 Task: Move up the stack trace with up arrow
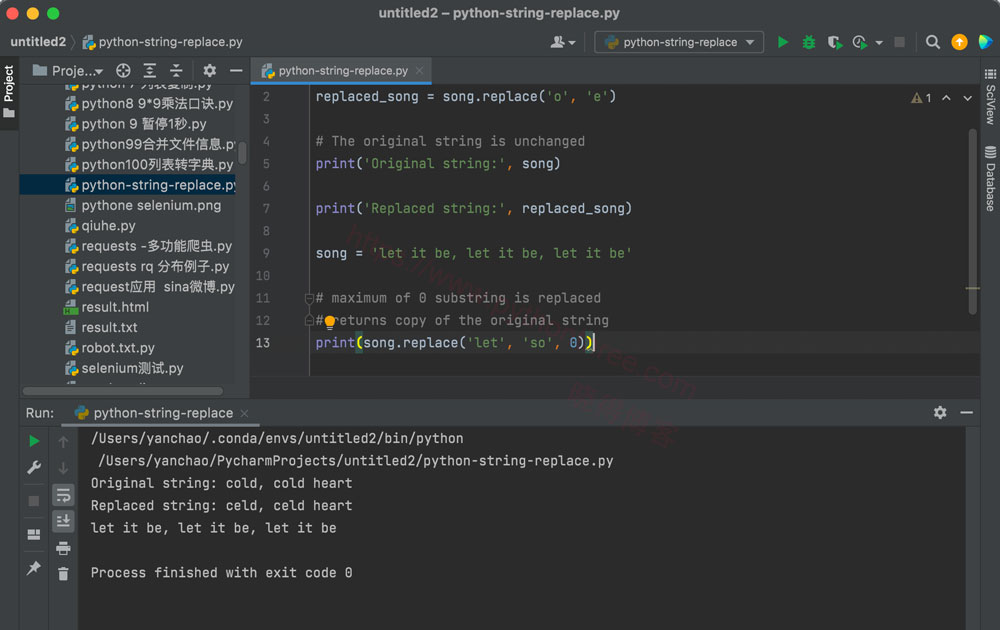pos(63,441)
